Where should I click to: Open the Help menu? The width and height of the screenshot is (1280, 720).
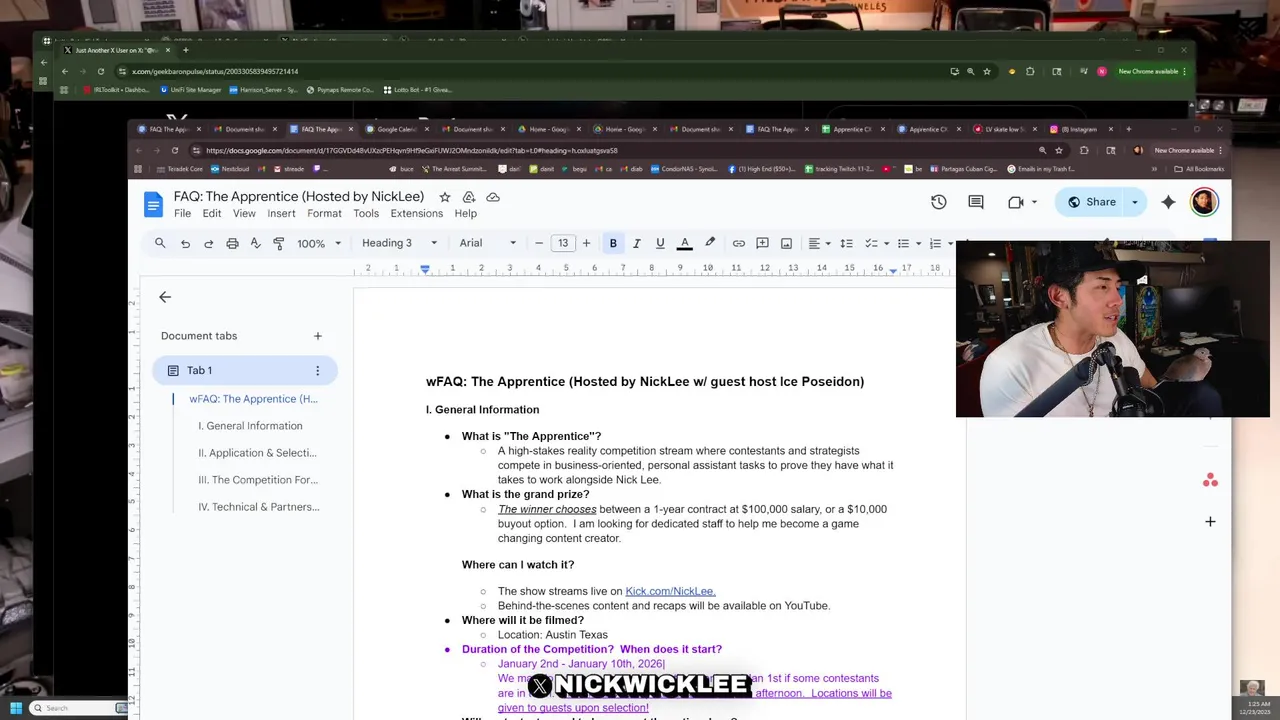coord(465,214)
